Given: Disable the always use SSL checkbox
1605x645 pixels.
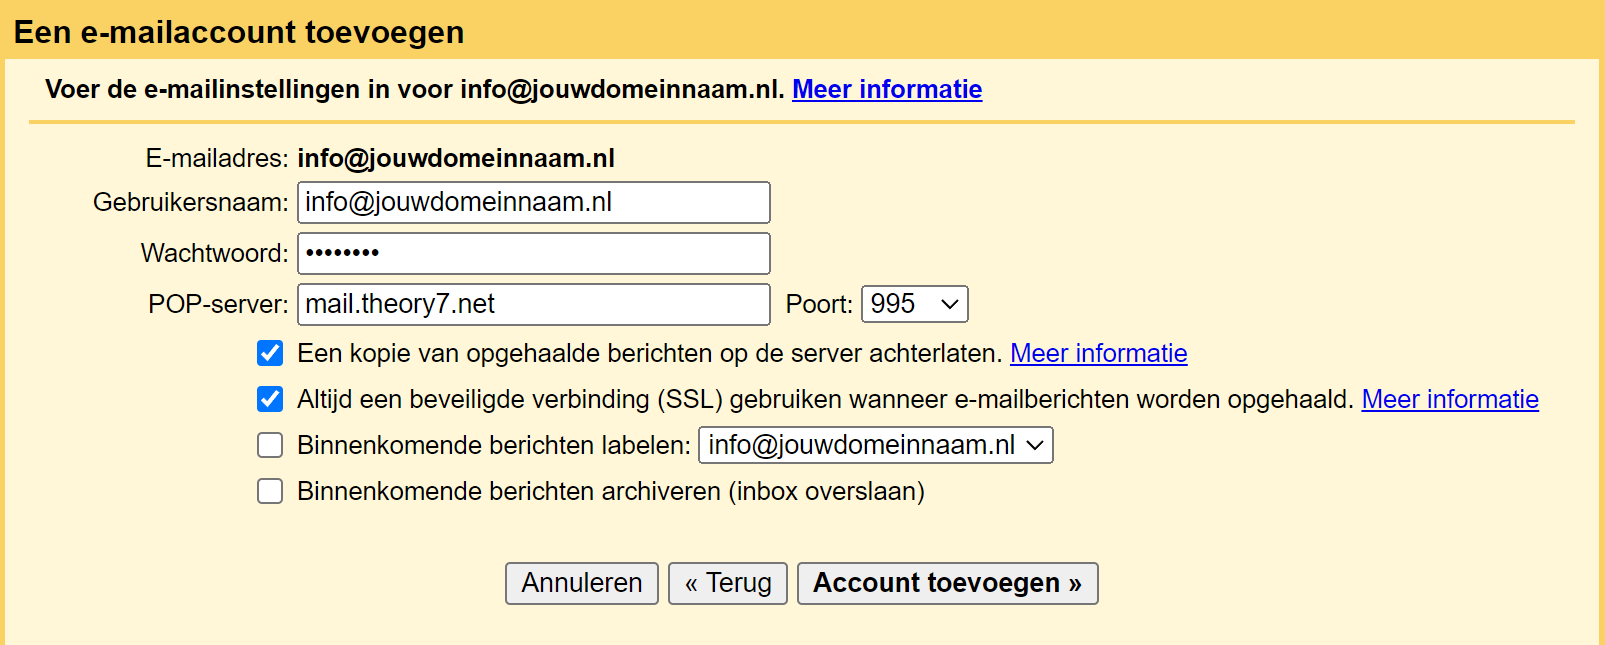Looking at the screenshot, I should (x=270, y=399).
